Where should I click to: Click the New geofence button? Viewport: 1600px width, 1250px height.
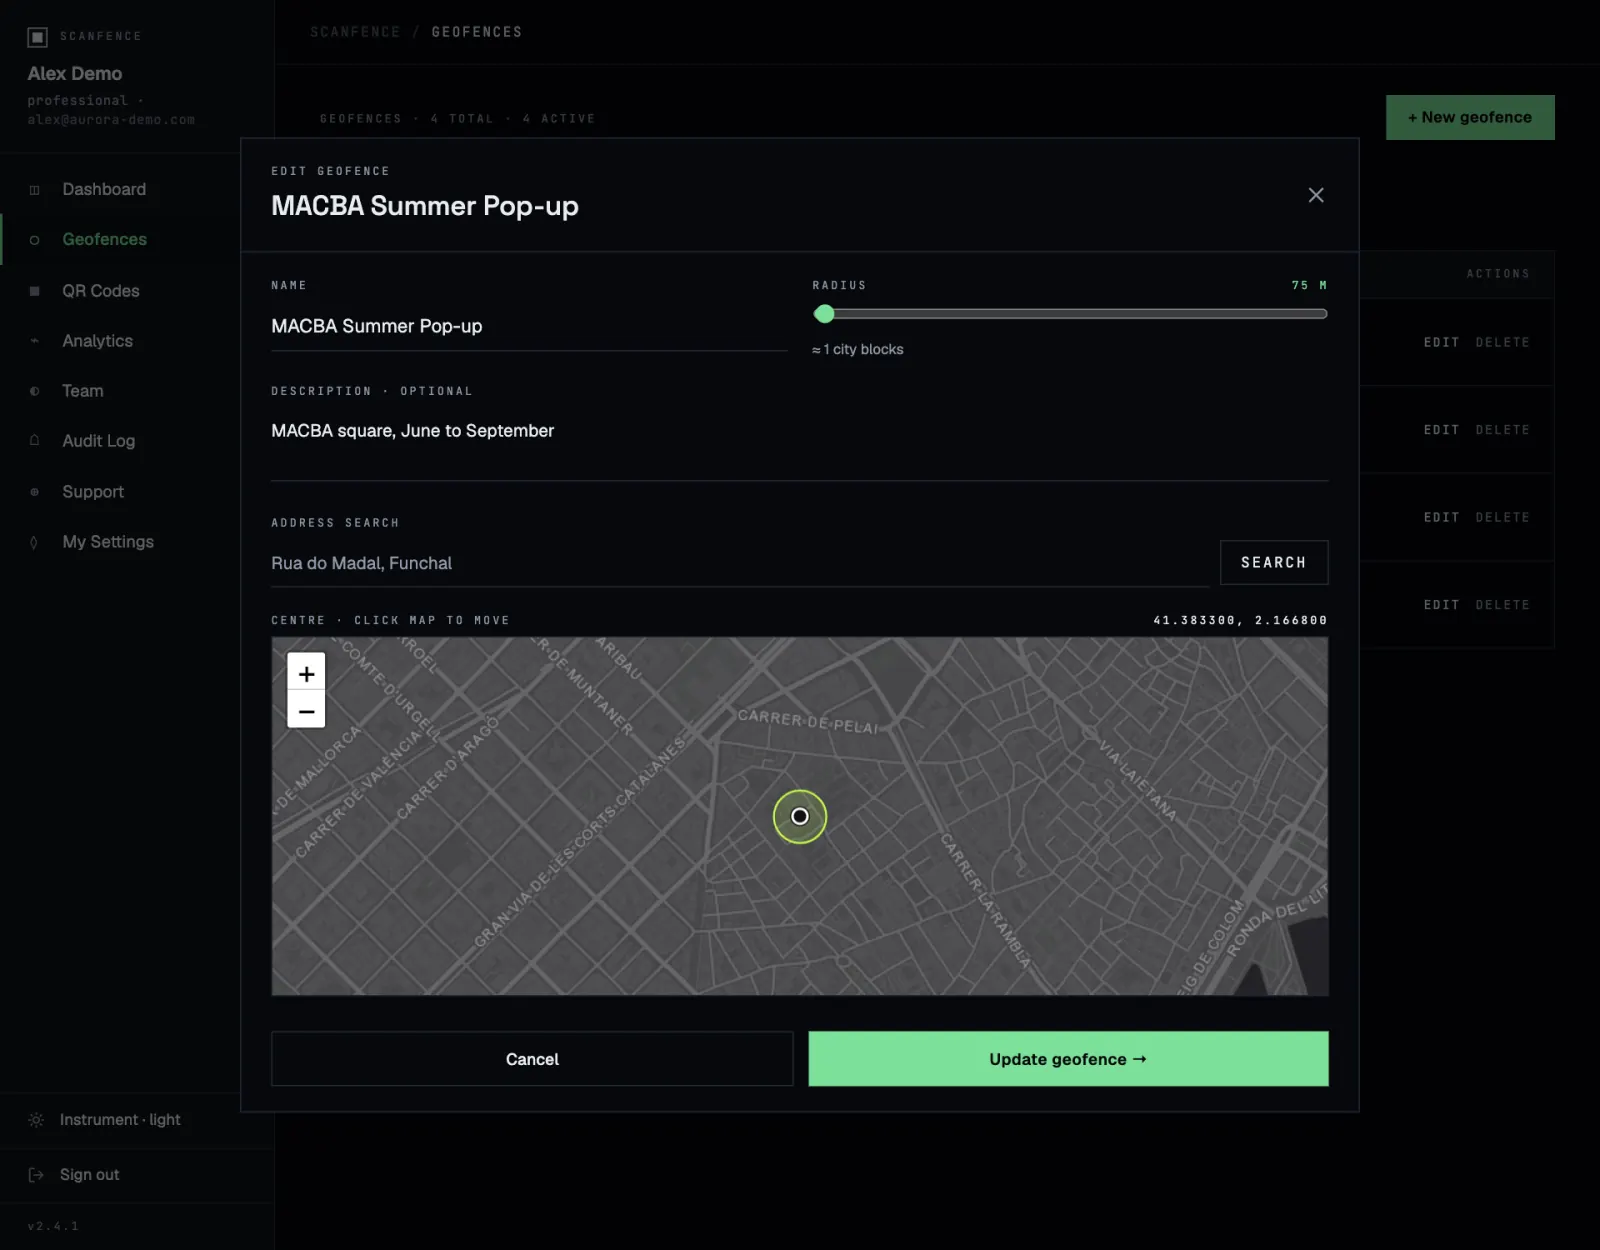tap(1470, 117)
